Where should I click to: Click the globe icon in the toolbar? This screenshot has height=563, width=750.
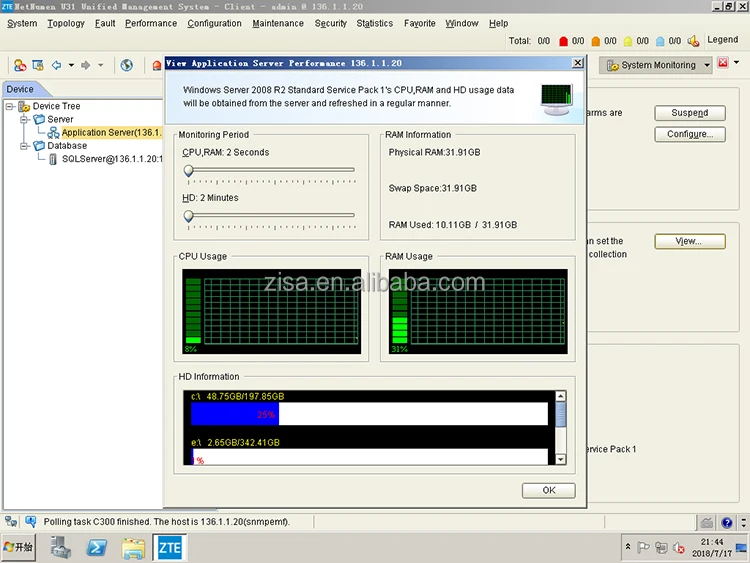coord(127,65)
